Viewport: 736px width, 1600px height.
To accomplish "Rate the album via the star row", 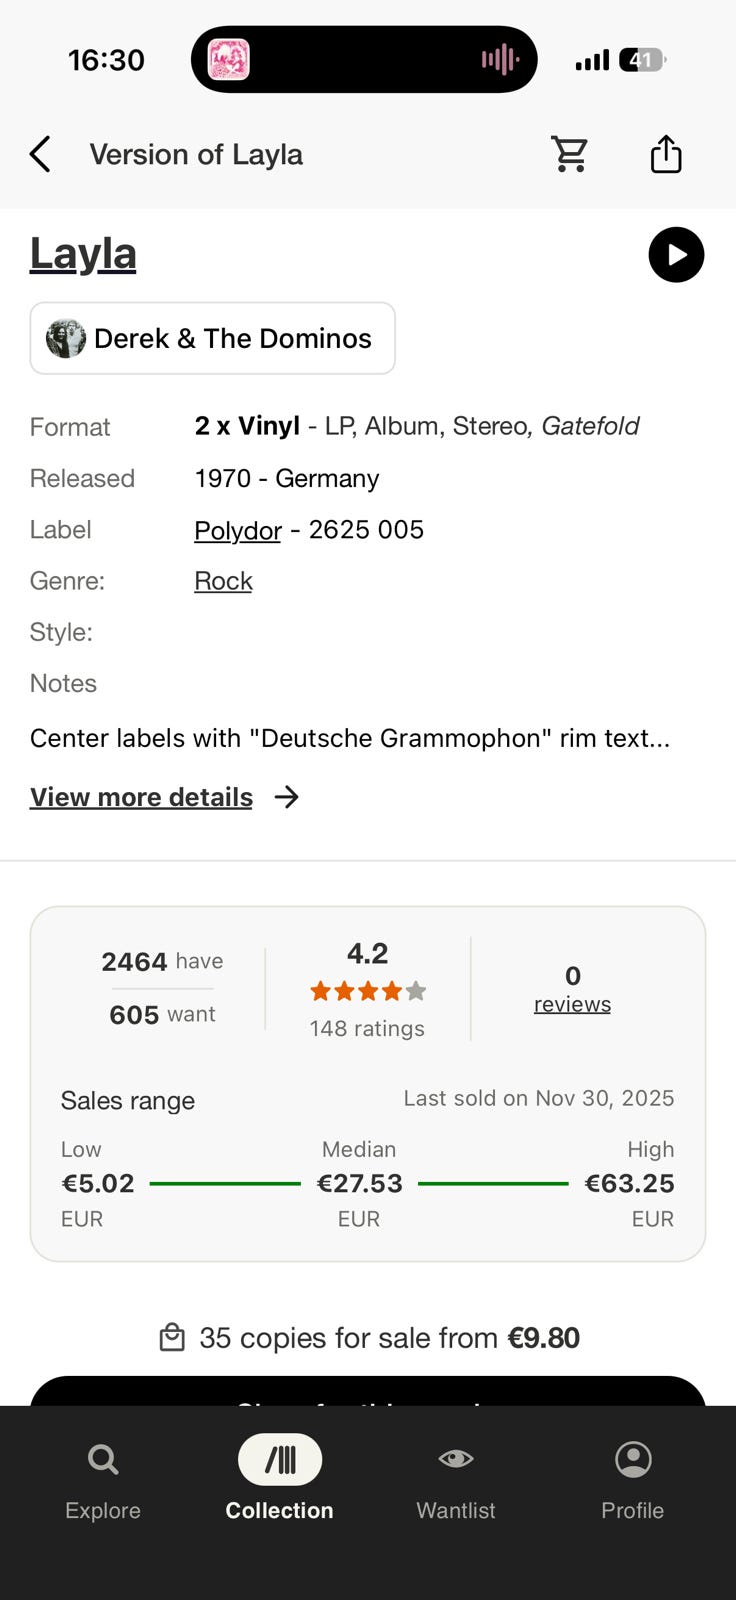I will click(x=367, y=990).
